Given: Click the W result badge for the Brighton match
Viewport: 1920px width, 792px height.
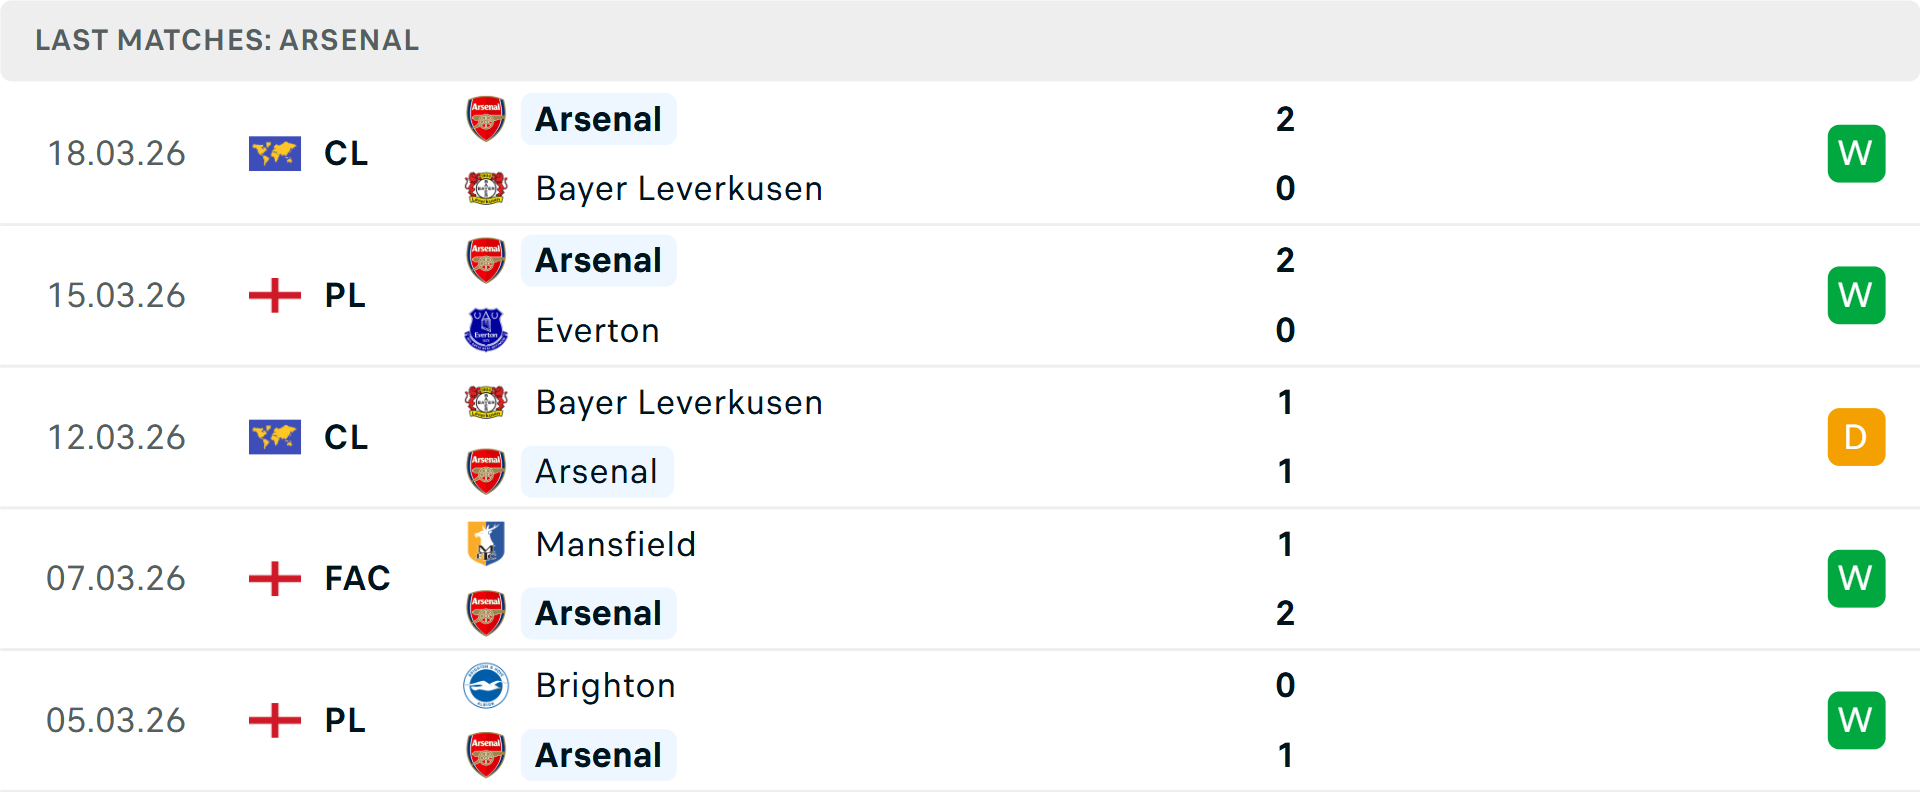Looking at the screenshot, I should pyautogui.click(x=1856, y=720).
